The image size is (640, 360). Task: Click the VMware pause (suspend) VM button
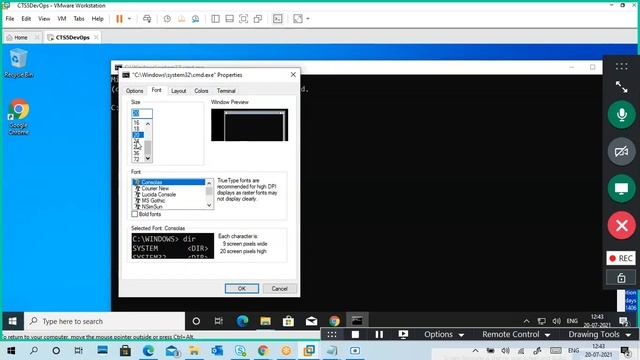coord(119,19)
